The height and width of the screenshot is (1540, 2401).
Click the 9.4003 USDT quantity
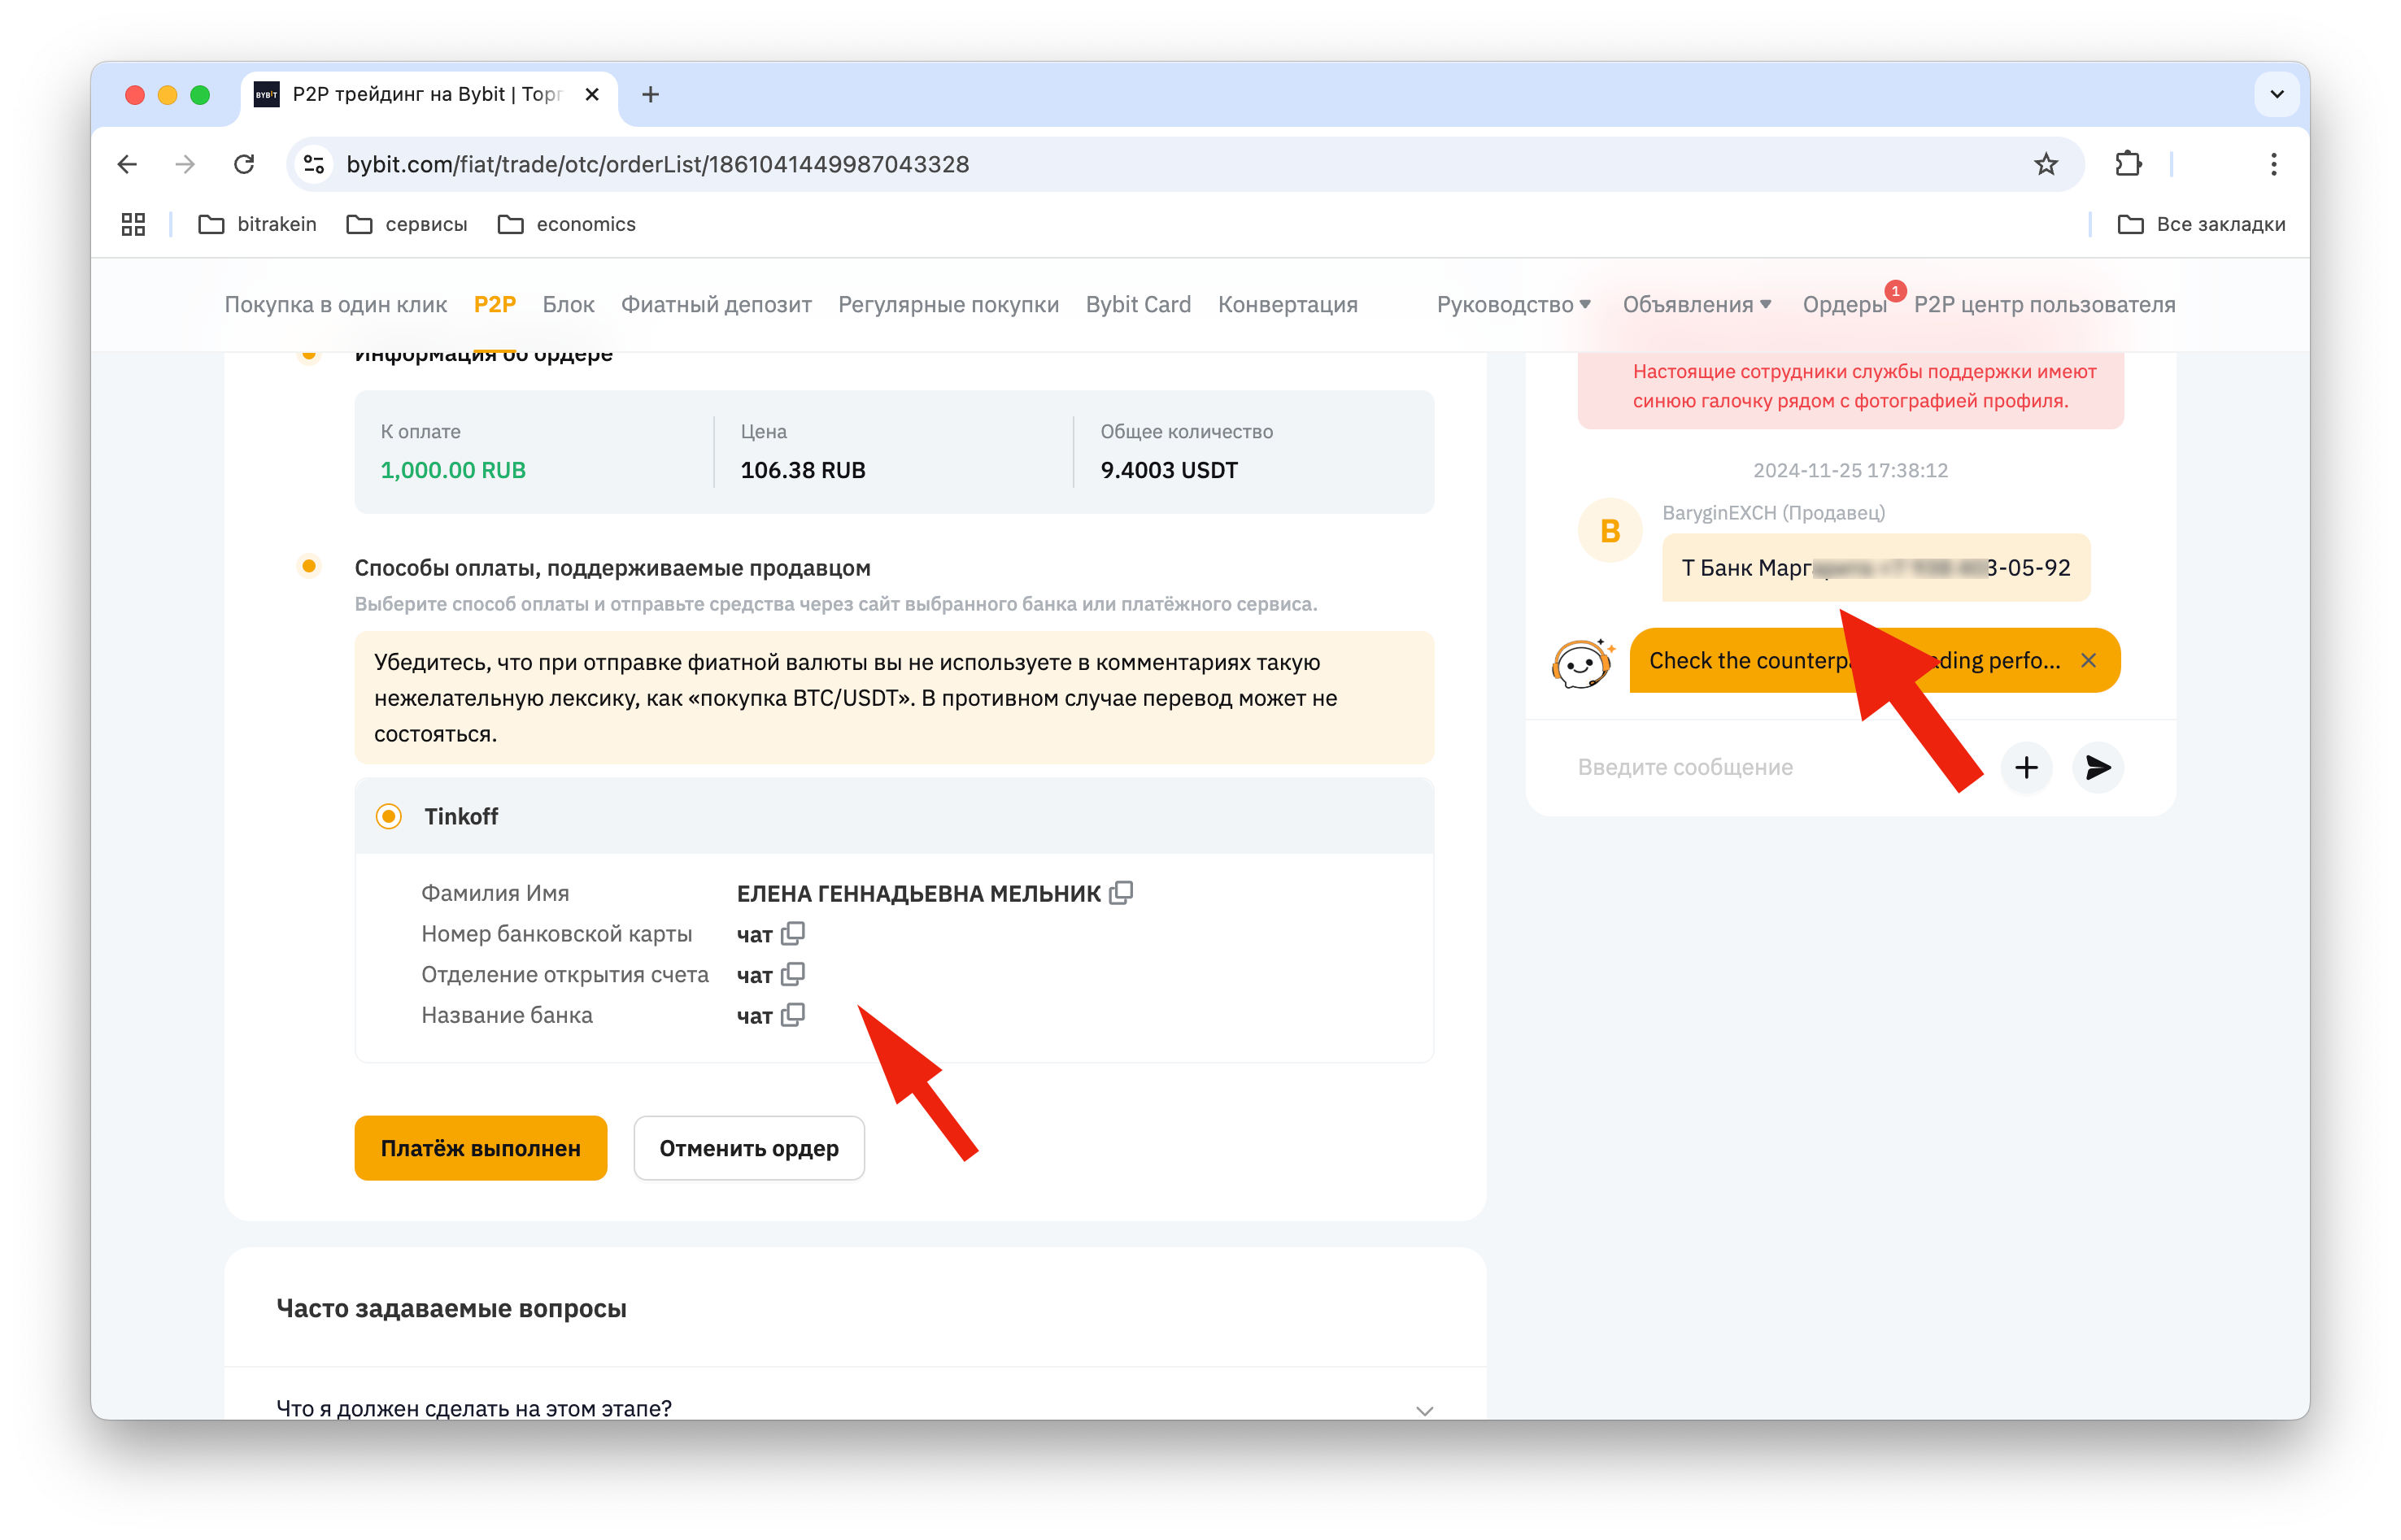tap(1169, 470)
